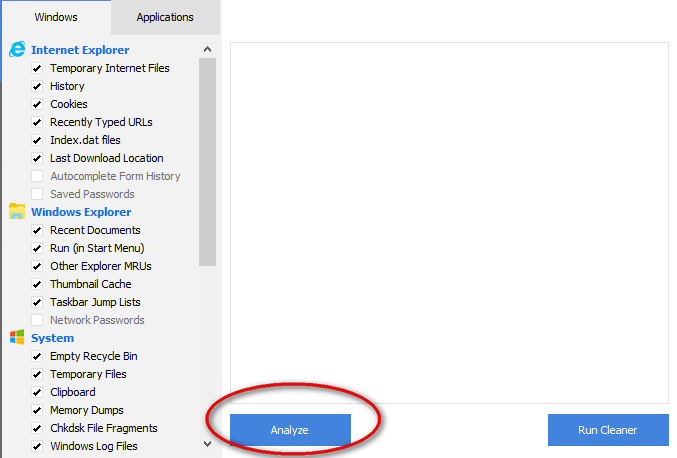Click the Index.dat files label
Viewport: 677px width, 458px height.
pos(85,140)
